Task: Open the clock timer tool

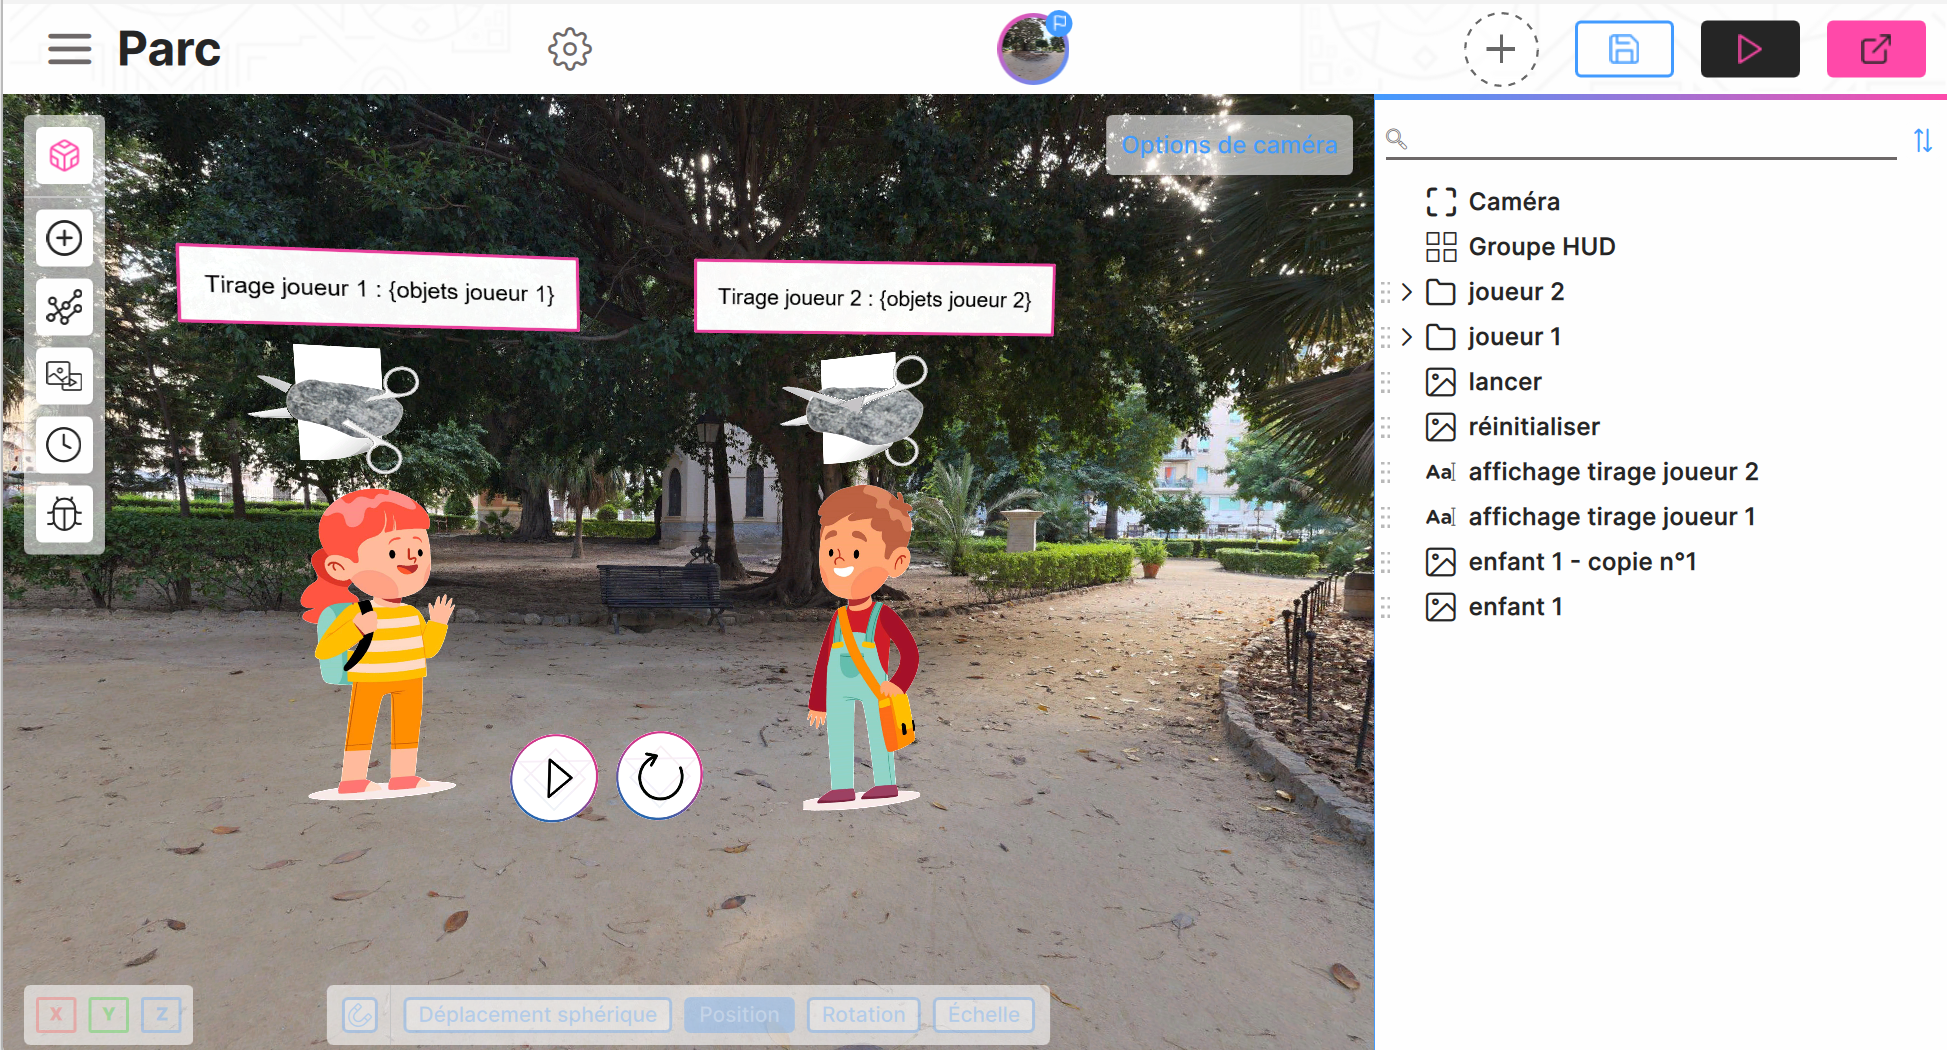Action: [x=65, y=445]
